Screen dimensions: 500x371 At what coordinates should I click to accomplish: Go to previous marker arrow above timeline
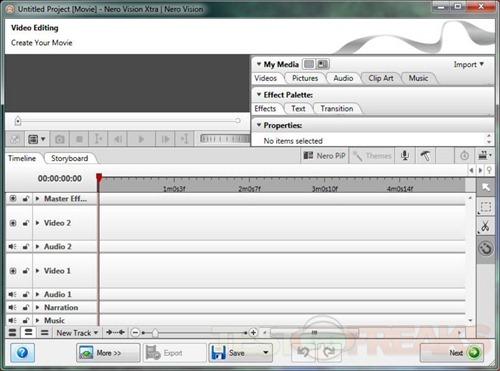pyautogui.click(x=471, y=170)
